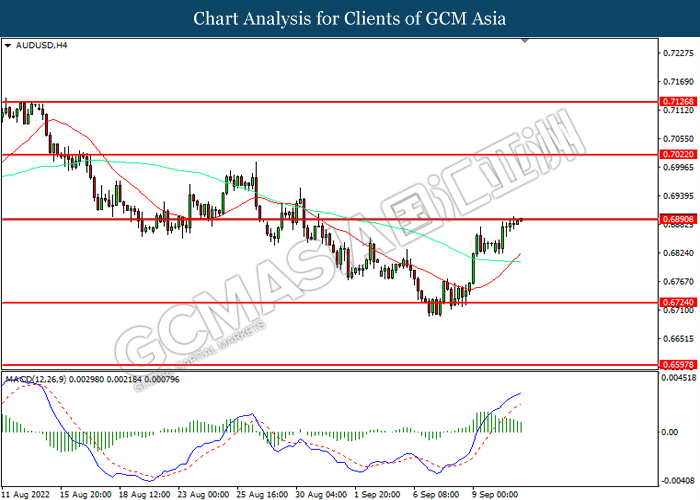Click the 0.69395 price axis value
Viewport: 700px width, 500px height.
click(679, 196)
